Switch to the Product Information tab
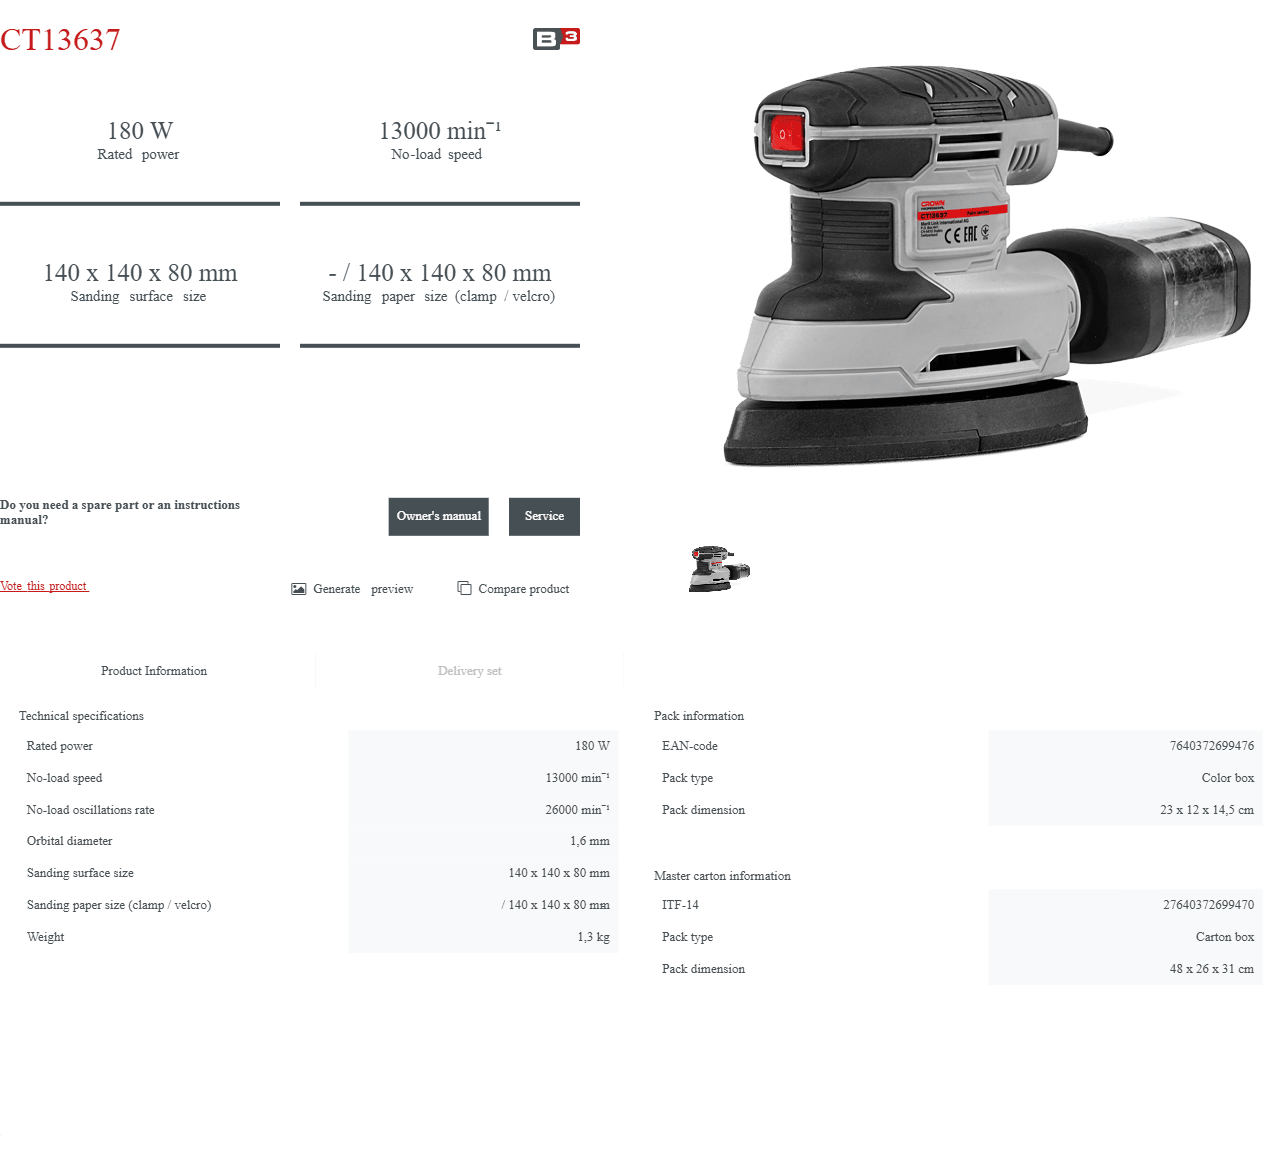 point(154,671)
